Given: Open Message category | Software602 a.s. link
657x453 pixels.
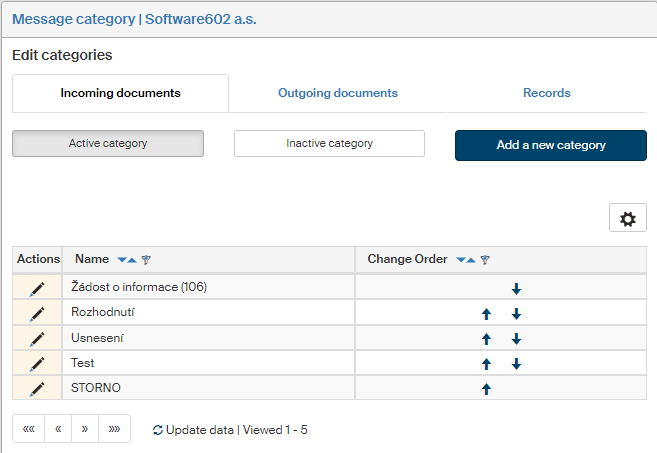Looking at the screenshot, I should pos(134,19).
